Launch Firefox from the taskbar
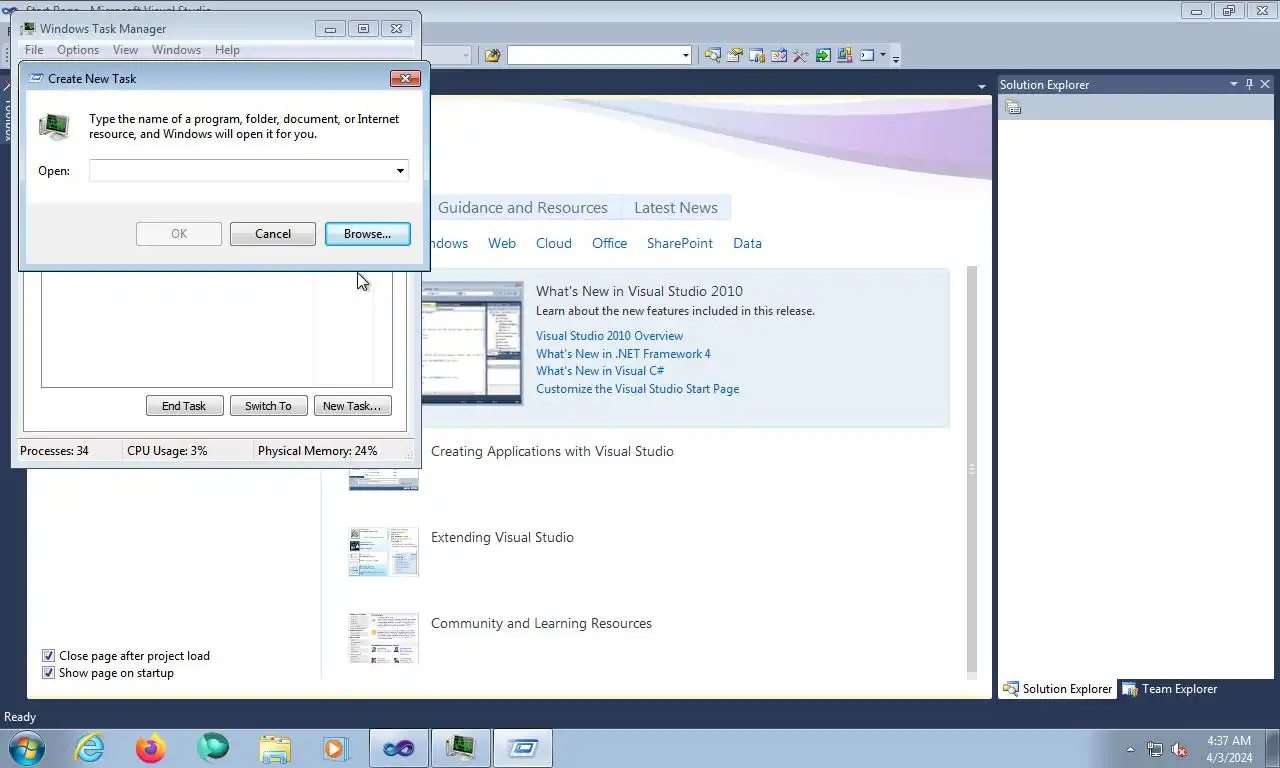The width and height of the screenshot is (1280, 768). tap(151, 748)
